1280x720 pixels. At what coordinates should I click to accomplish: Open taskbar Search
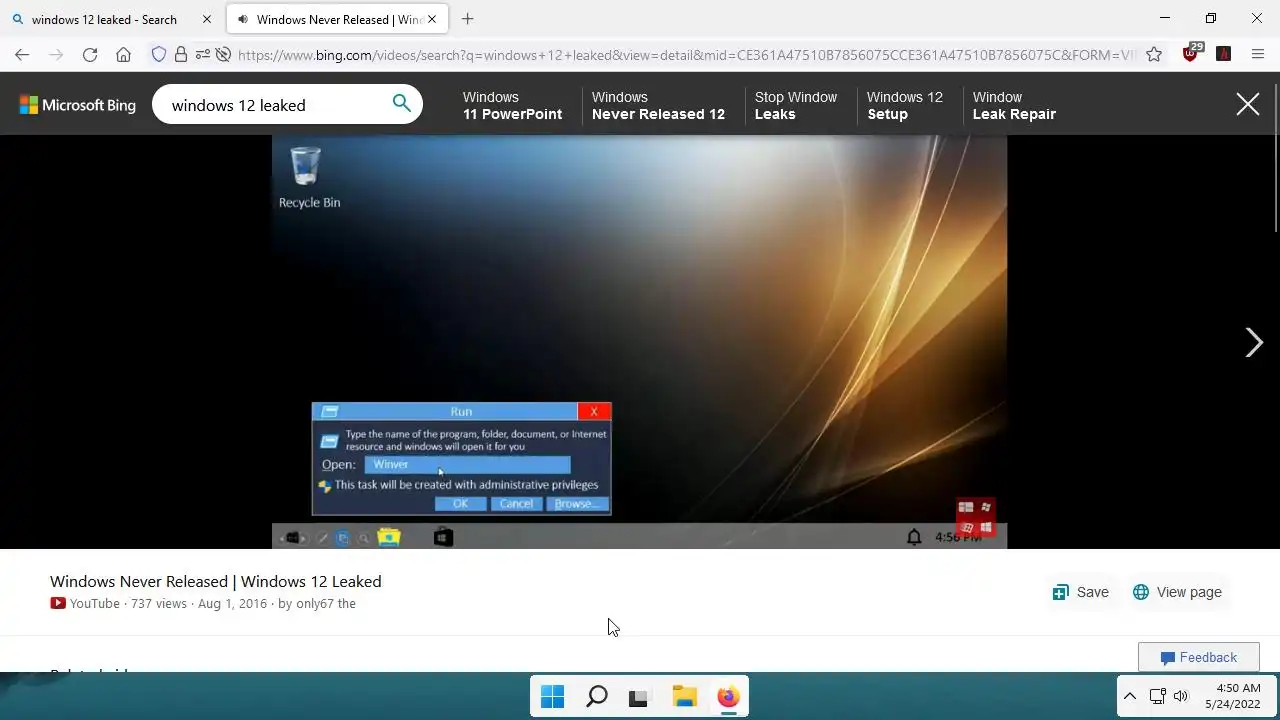(x=596, y=697)
